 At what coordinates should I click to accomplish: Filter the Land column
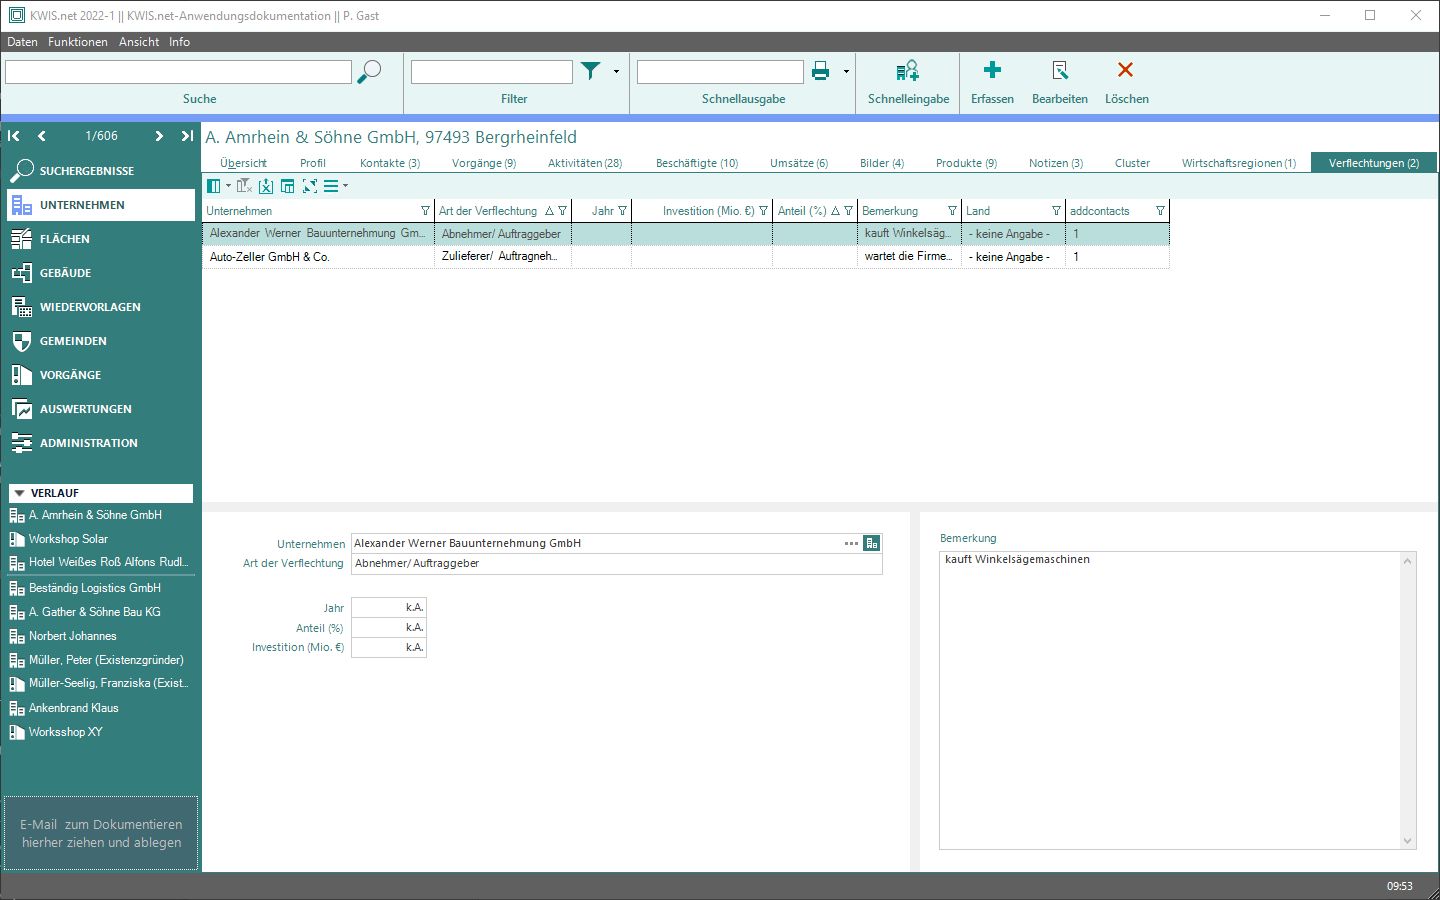pyautogui.click(x=1056, y=211)
